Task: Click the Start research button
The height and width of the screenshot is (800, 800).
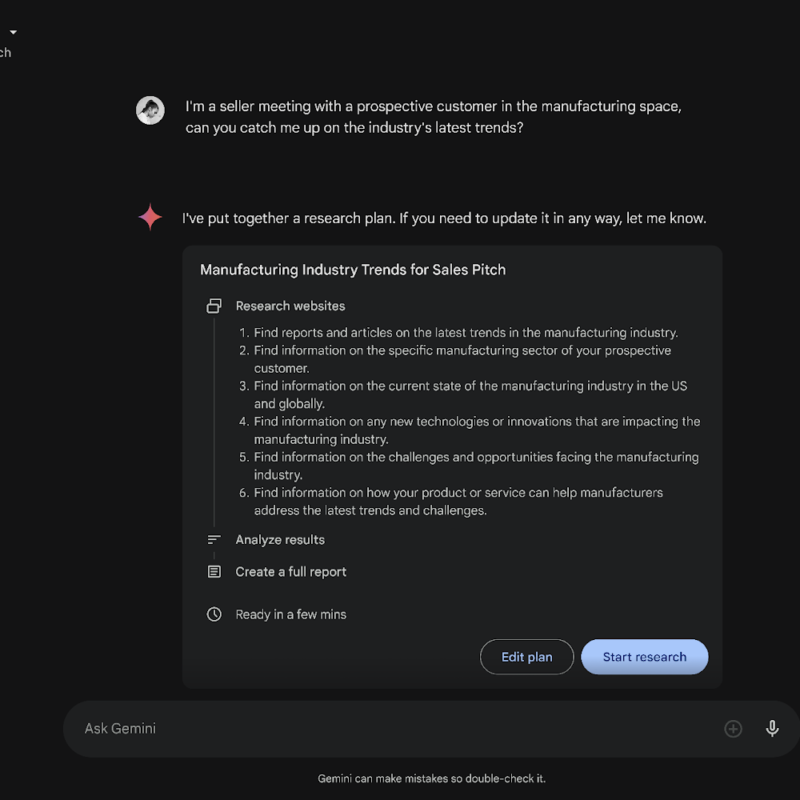Action: point(644,657)
